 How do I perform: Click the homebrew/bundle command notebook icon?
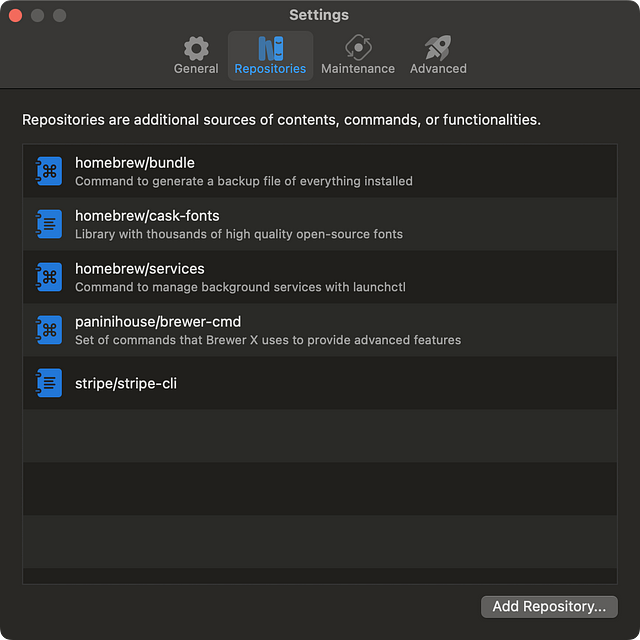click(x=49, y=171)
